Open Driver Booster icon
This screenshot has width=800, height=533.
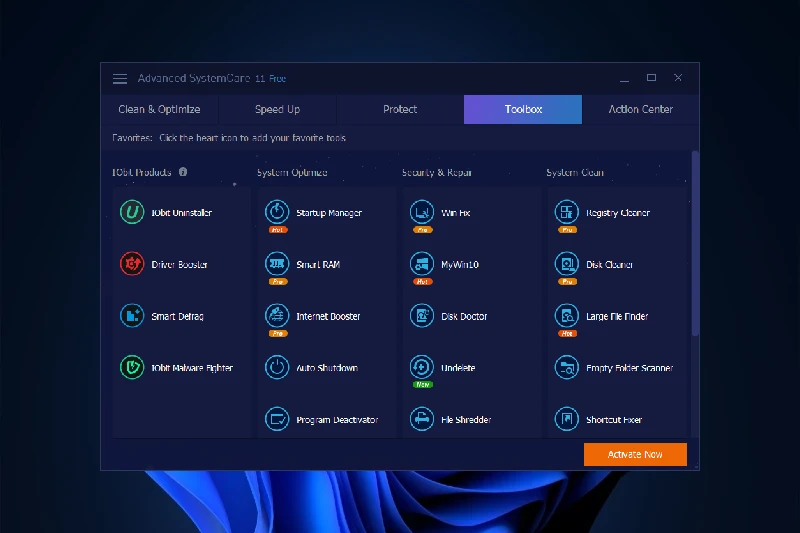point(132,264)
